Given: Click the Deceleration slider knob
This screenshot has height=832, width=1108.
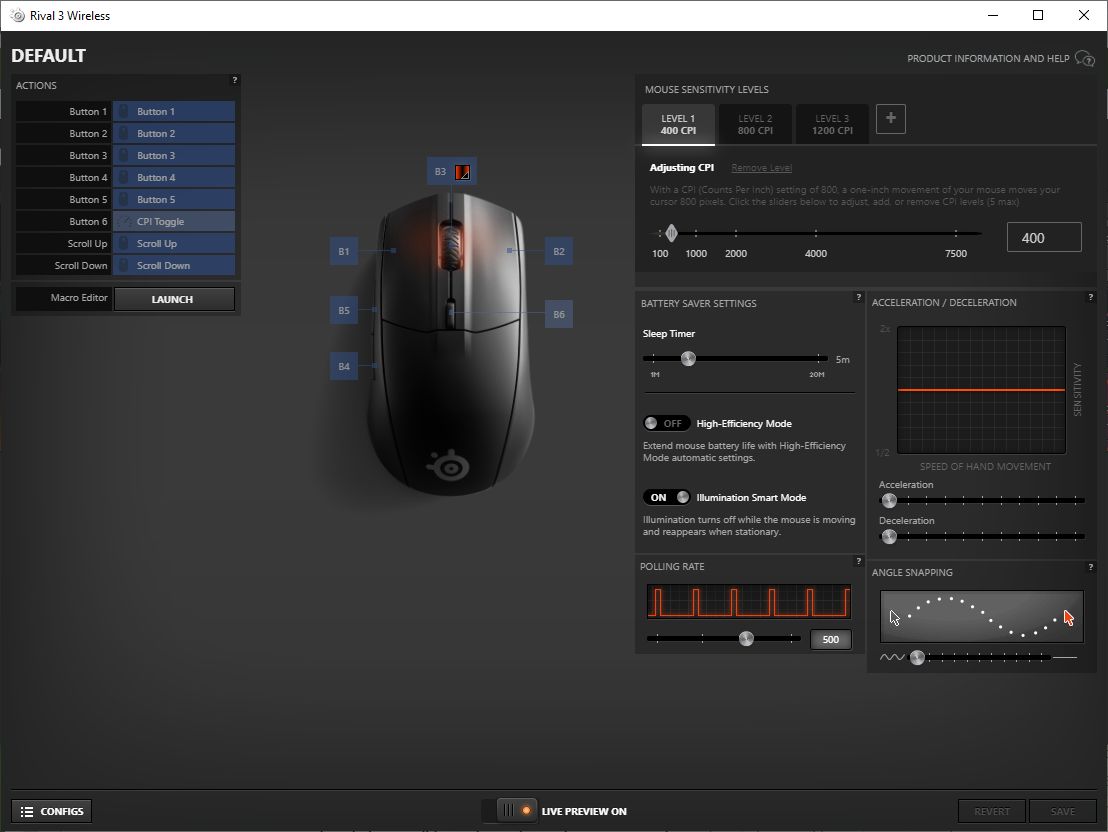Looking at the screenshot, I should click(x=889, y=537).
